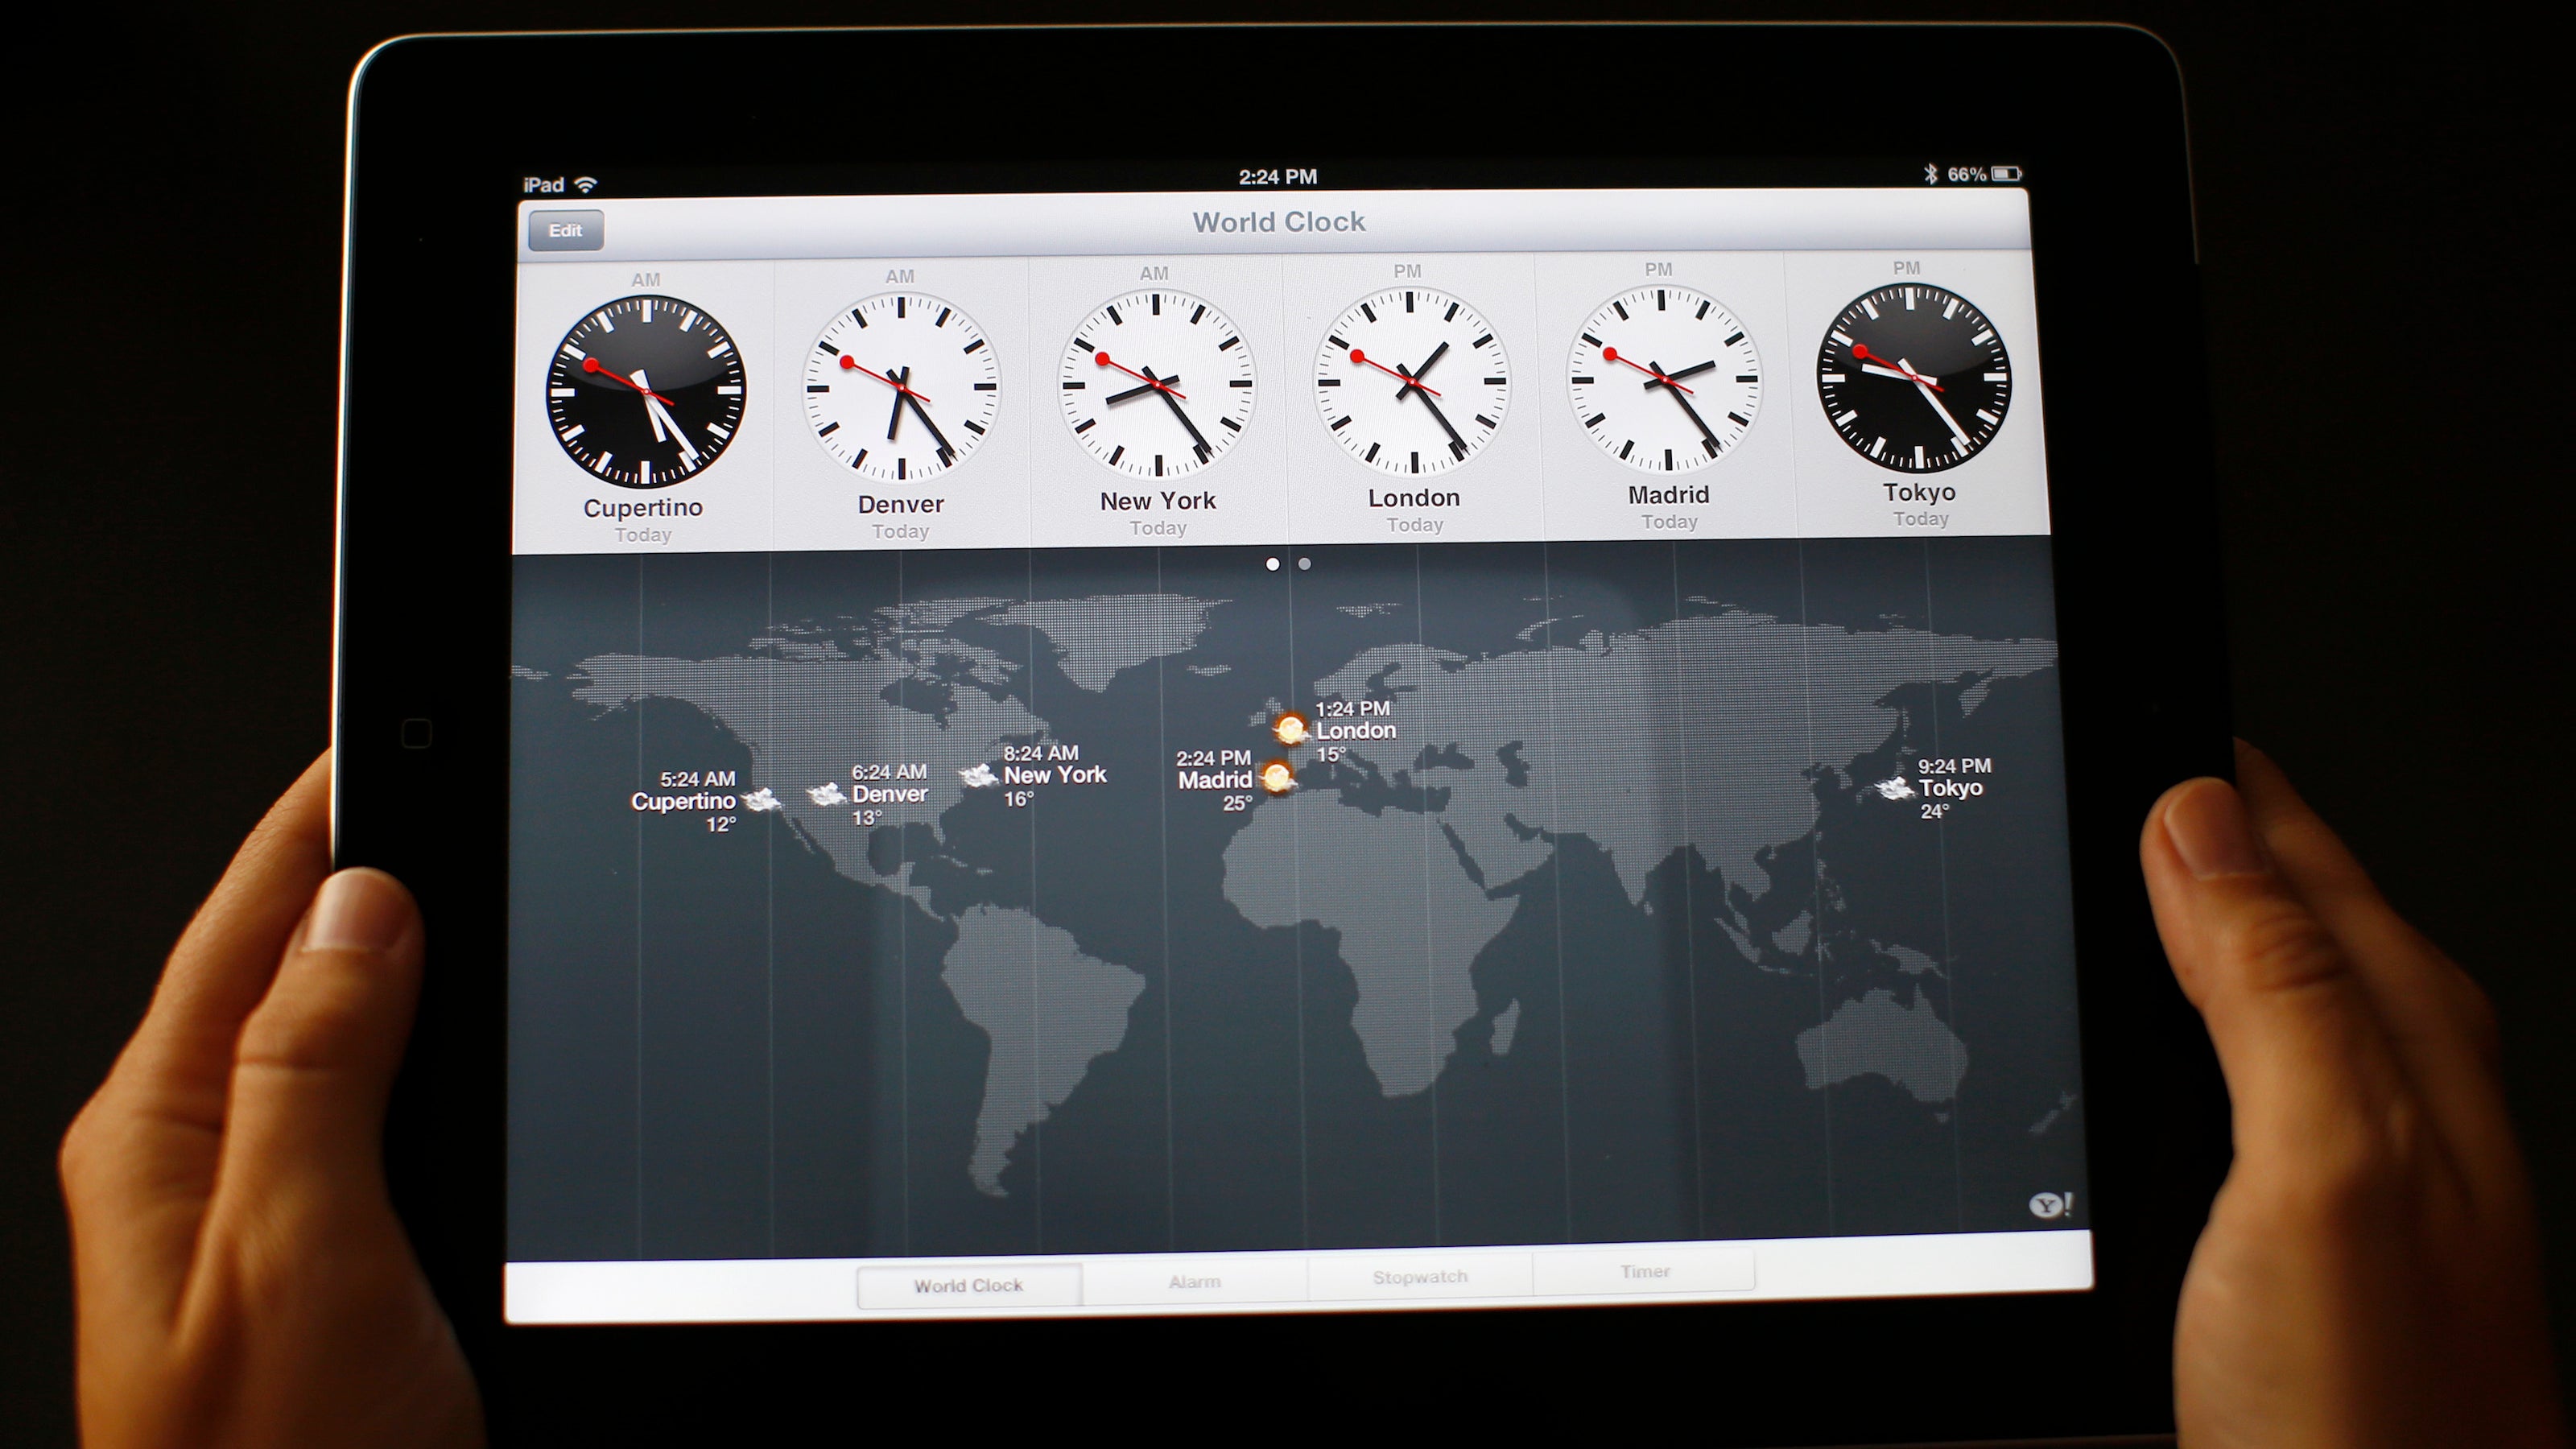Tap the Madrid label on the map
Image resolution: width=2576 pixels, height=1449 pixels.
coord(1215,780)
